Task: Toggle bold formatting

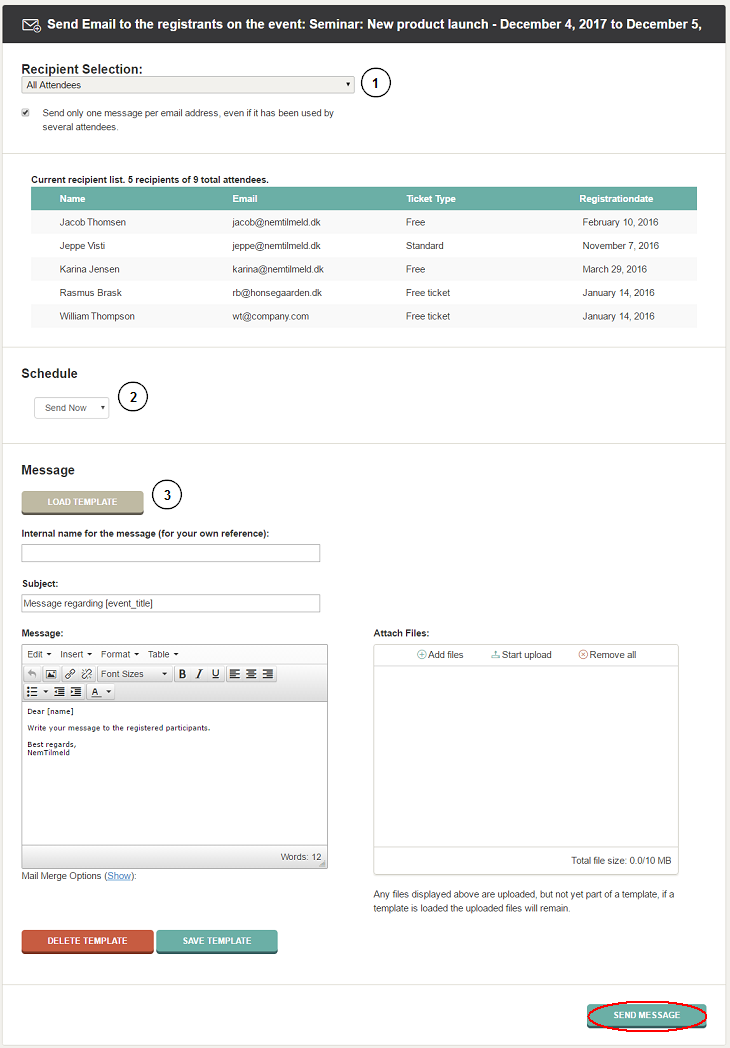Action: [182, 674]
